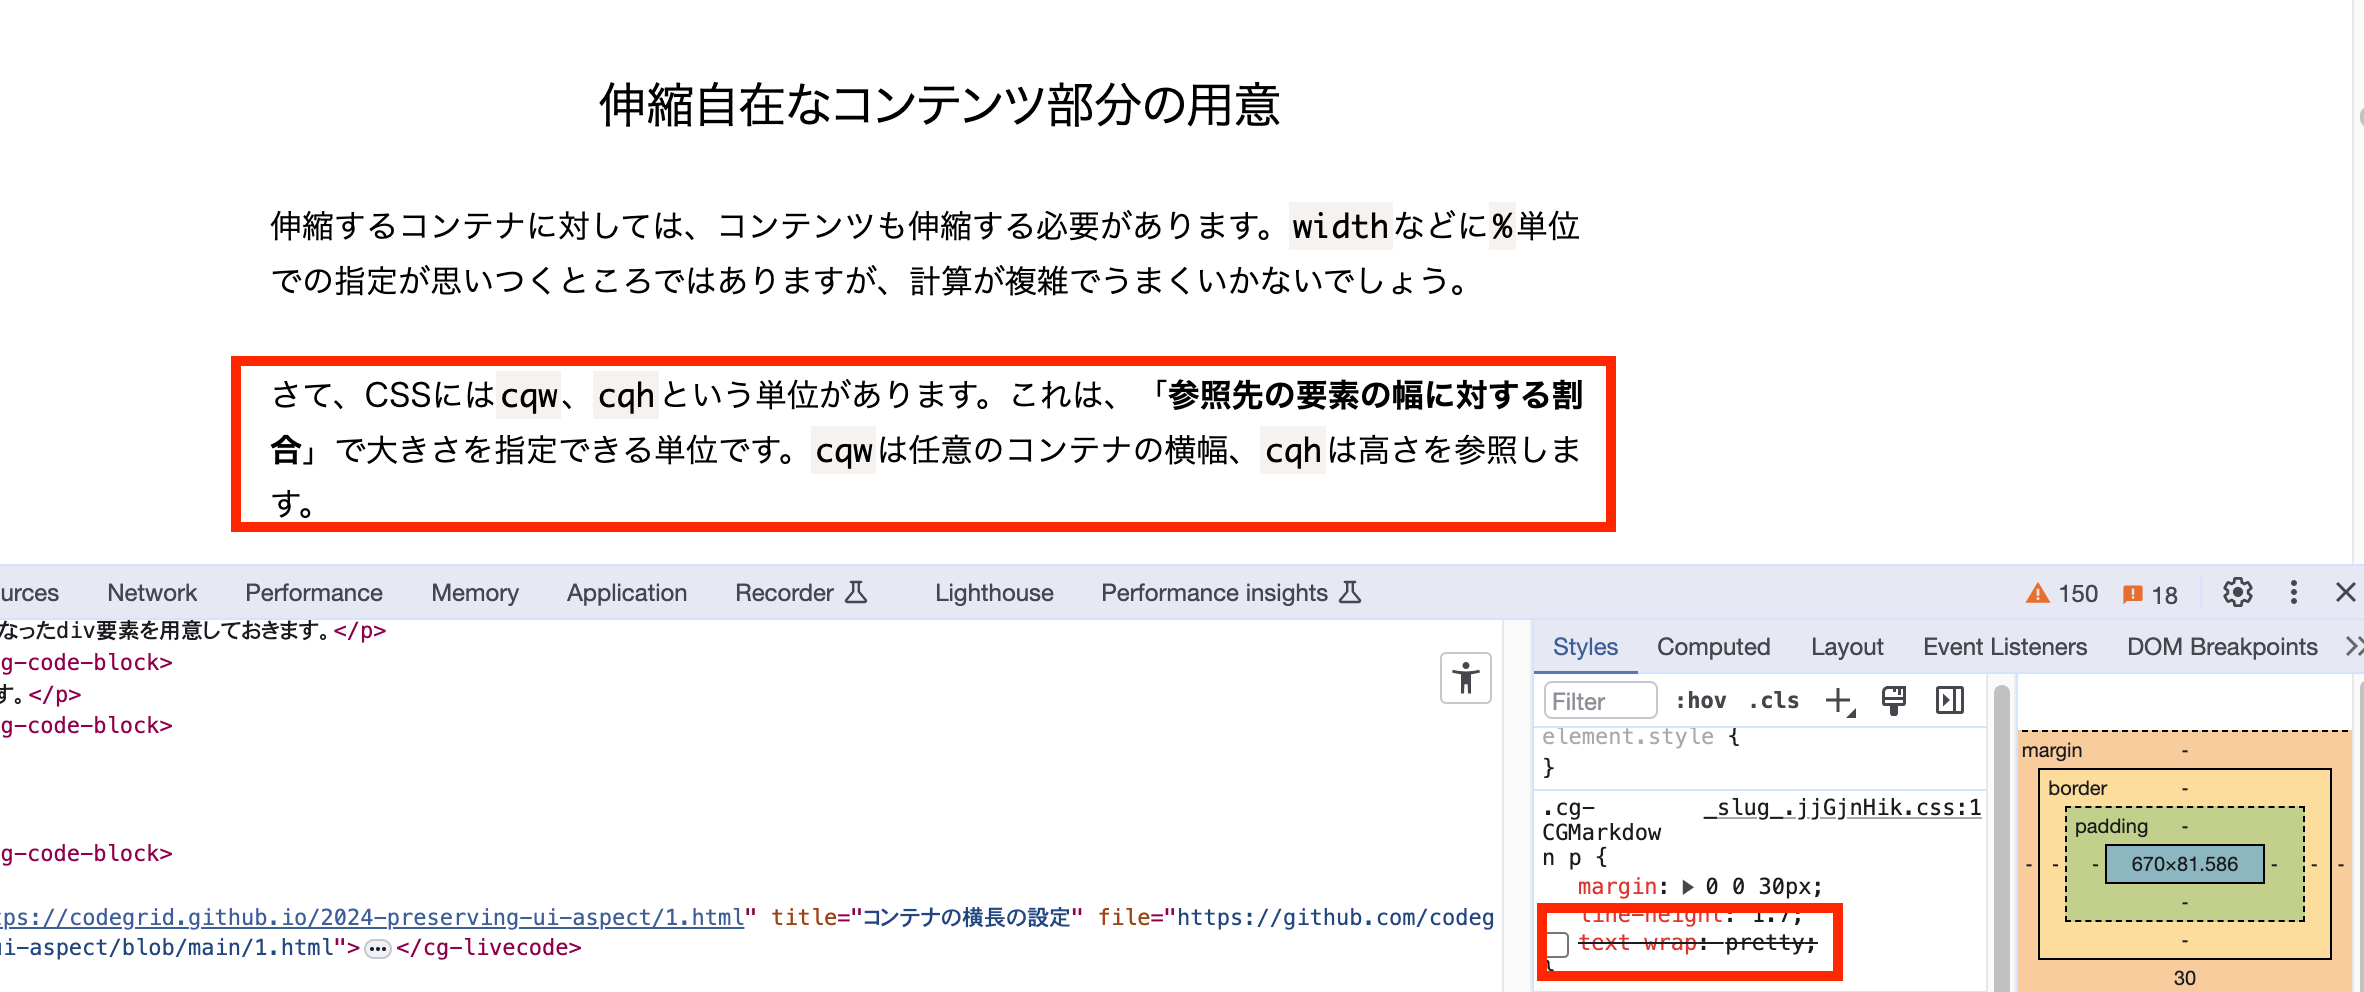Toggle element pseudo-class states with :hov
The height and width of the screenshot is (992, 2364).
pyautogui.click(x=1703, y=700)
